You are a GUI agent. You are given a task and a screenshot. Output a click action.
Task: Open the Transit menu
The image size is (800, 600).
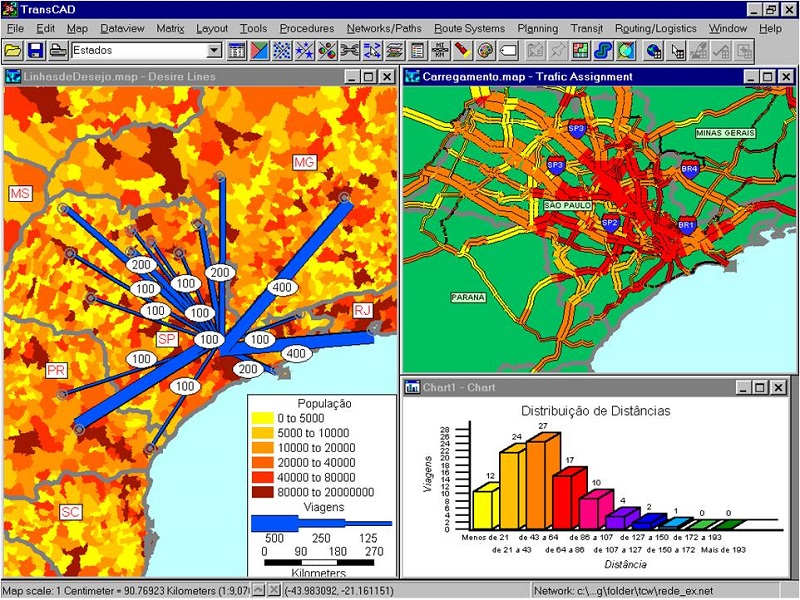[586, 29]
